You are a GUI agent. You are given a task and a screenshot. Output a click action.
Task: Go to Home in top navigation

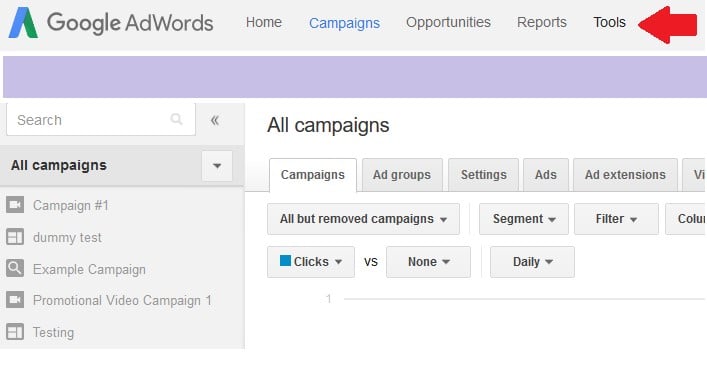pos(264,22)
